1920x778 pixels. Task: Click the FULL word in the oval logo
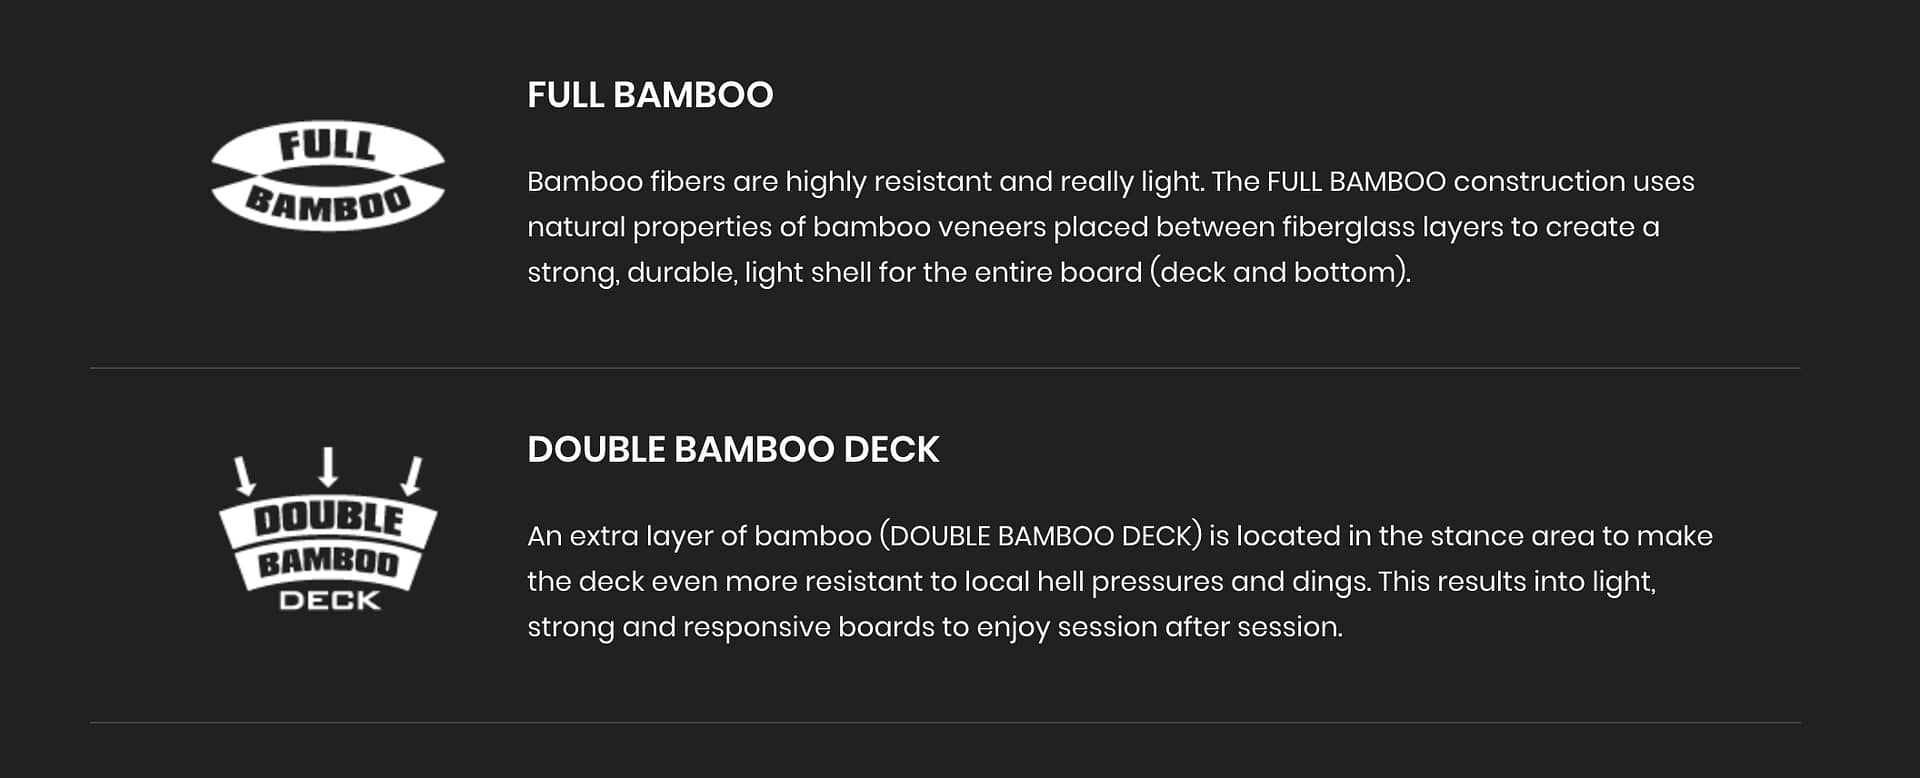coord(327,146)
